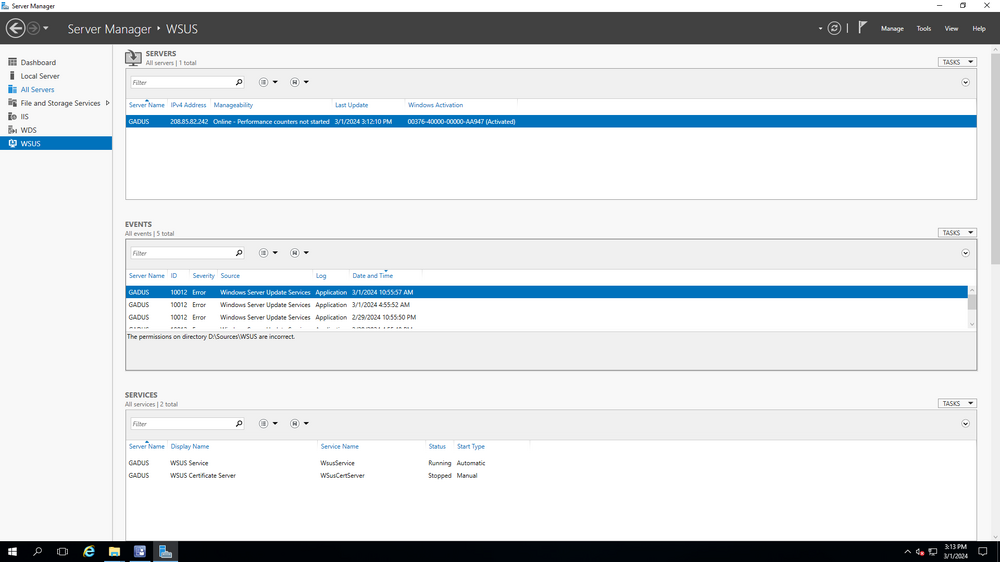Sort by Windows Activation column

pyautogui.click(x=436, y=105)
